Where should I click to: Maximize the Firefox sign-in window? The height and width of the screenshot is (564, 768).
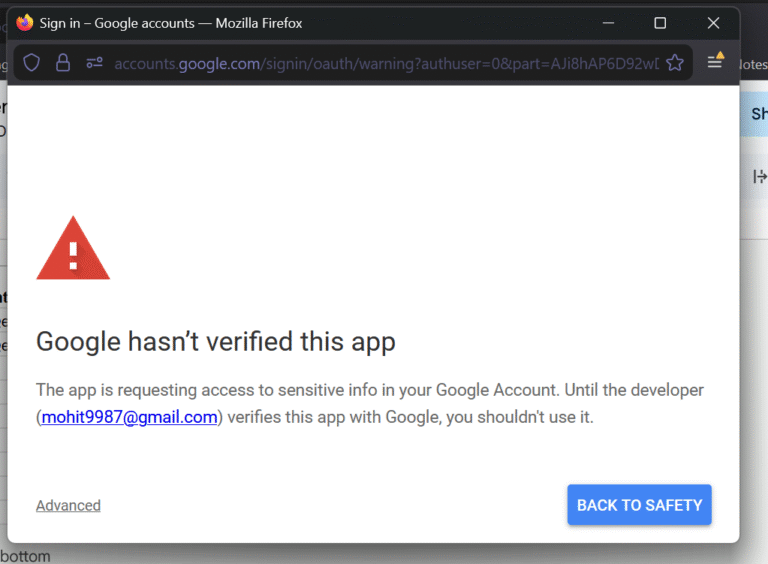point(660,23)
